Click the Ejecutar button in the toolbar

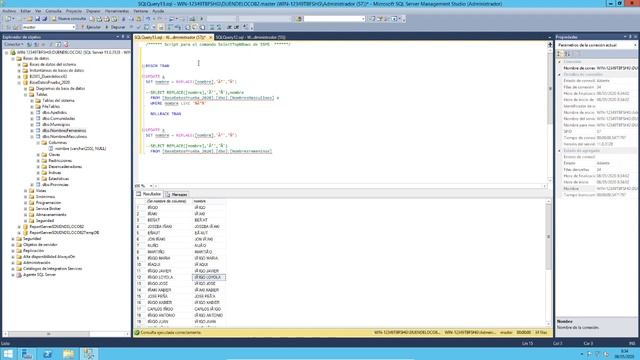click(90, 27)
